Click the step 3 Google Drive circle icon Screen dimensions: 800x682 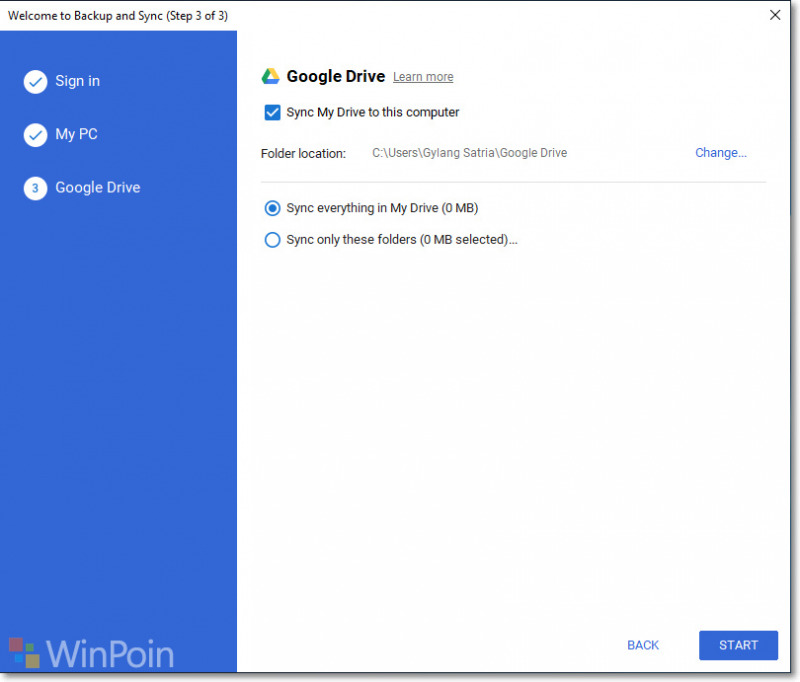pyautogui.click(x=35, y=188)
